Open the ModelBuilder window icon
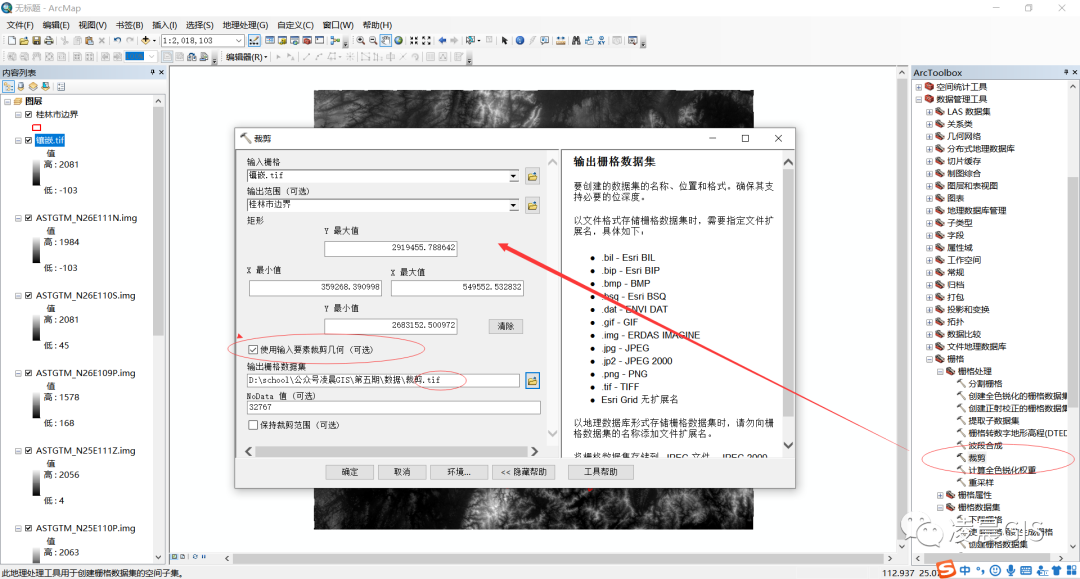 (x=335, y=41)
